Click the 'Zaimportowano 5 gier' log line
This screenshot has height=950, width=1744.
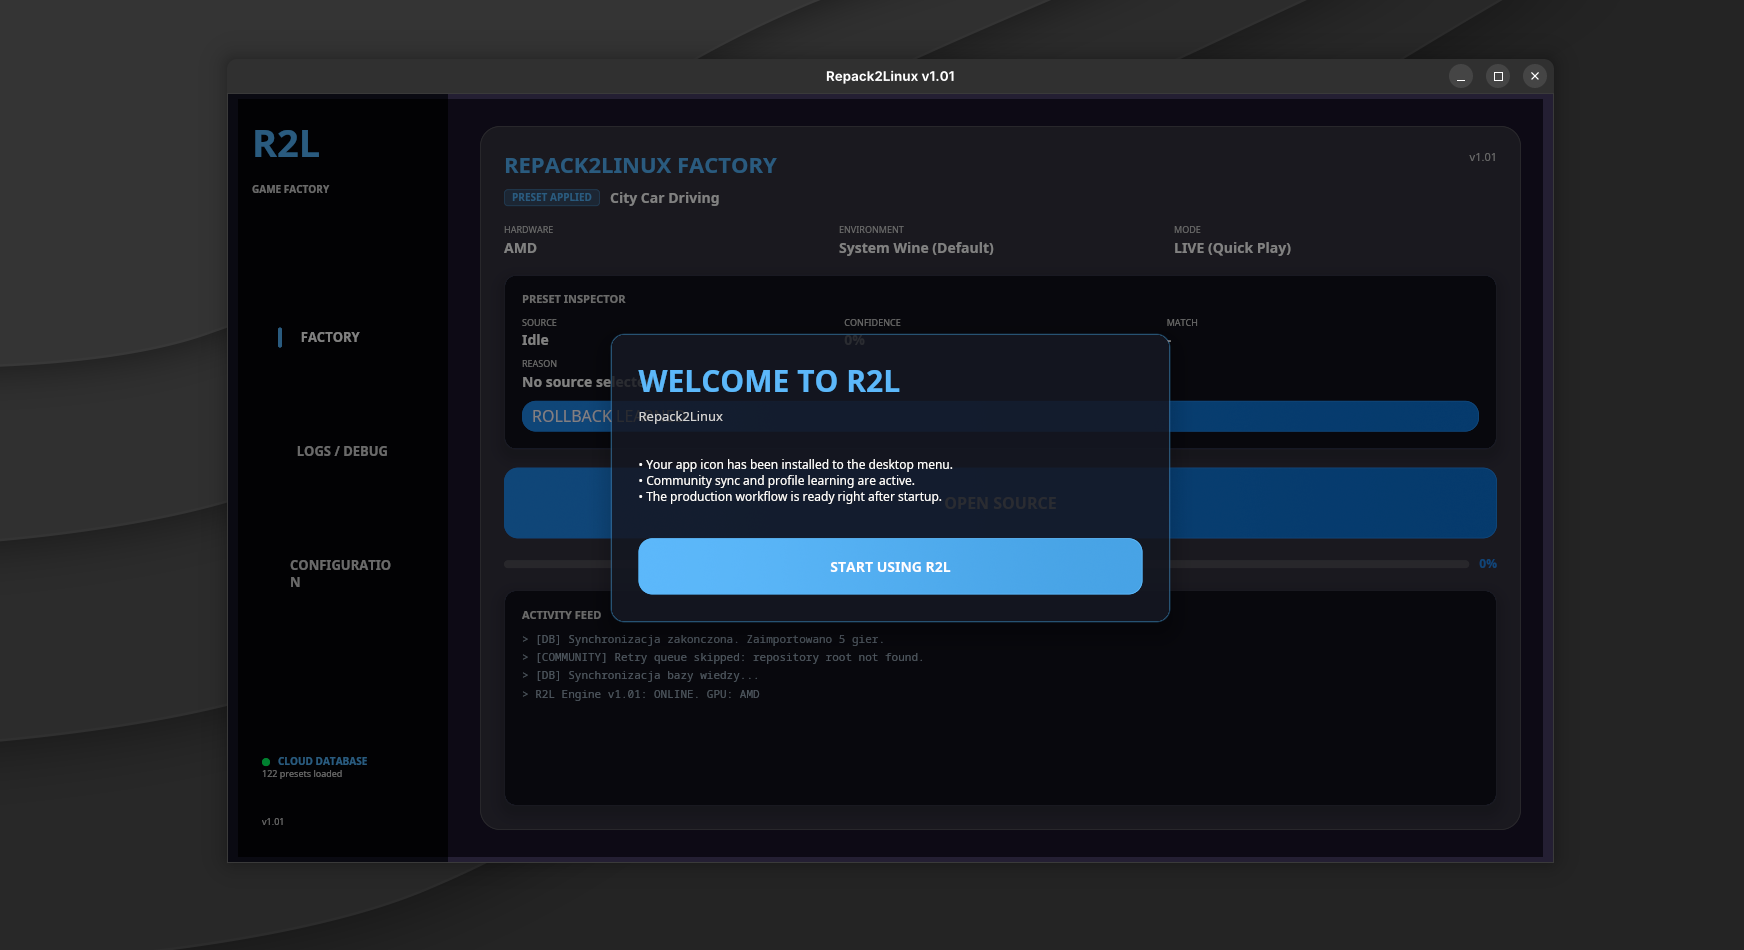tap(703, 639)
